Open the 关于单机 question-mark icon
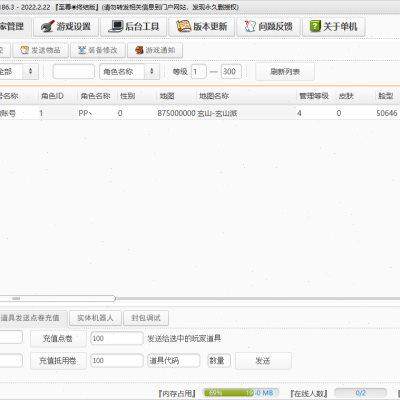This screenshot has height=400, width=400. click(315, 26)
